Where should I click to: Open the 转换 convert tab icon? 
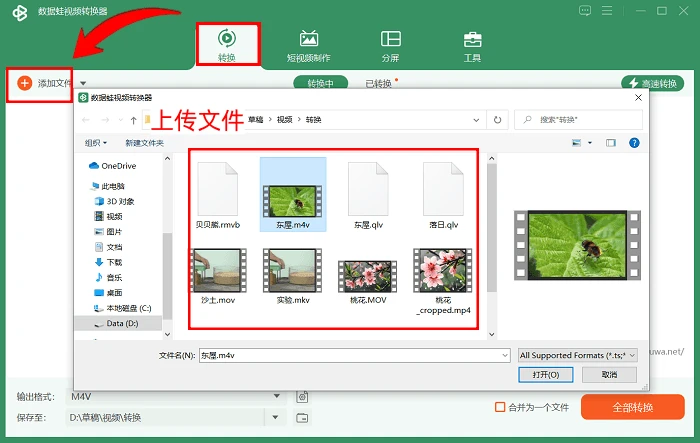tap(227, 38)
